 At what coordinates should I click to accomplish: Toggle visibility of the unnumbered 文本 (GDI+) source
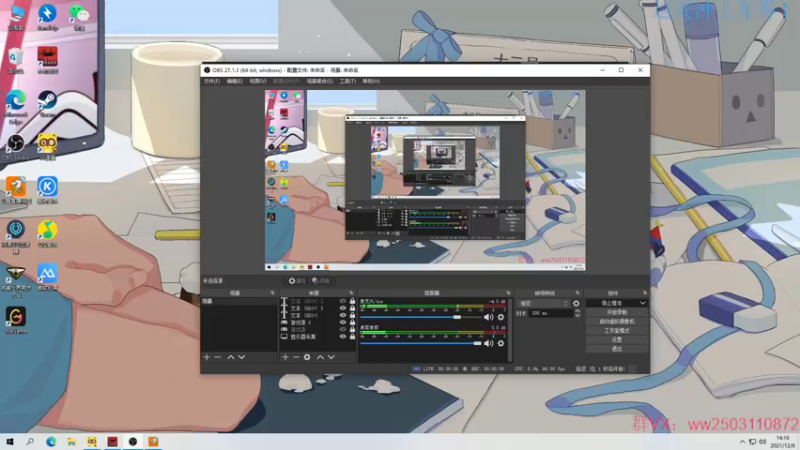[343, 315]
